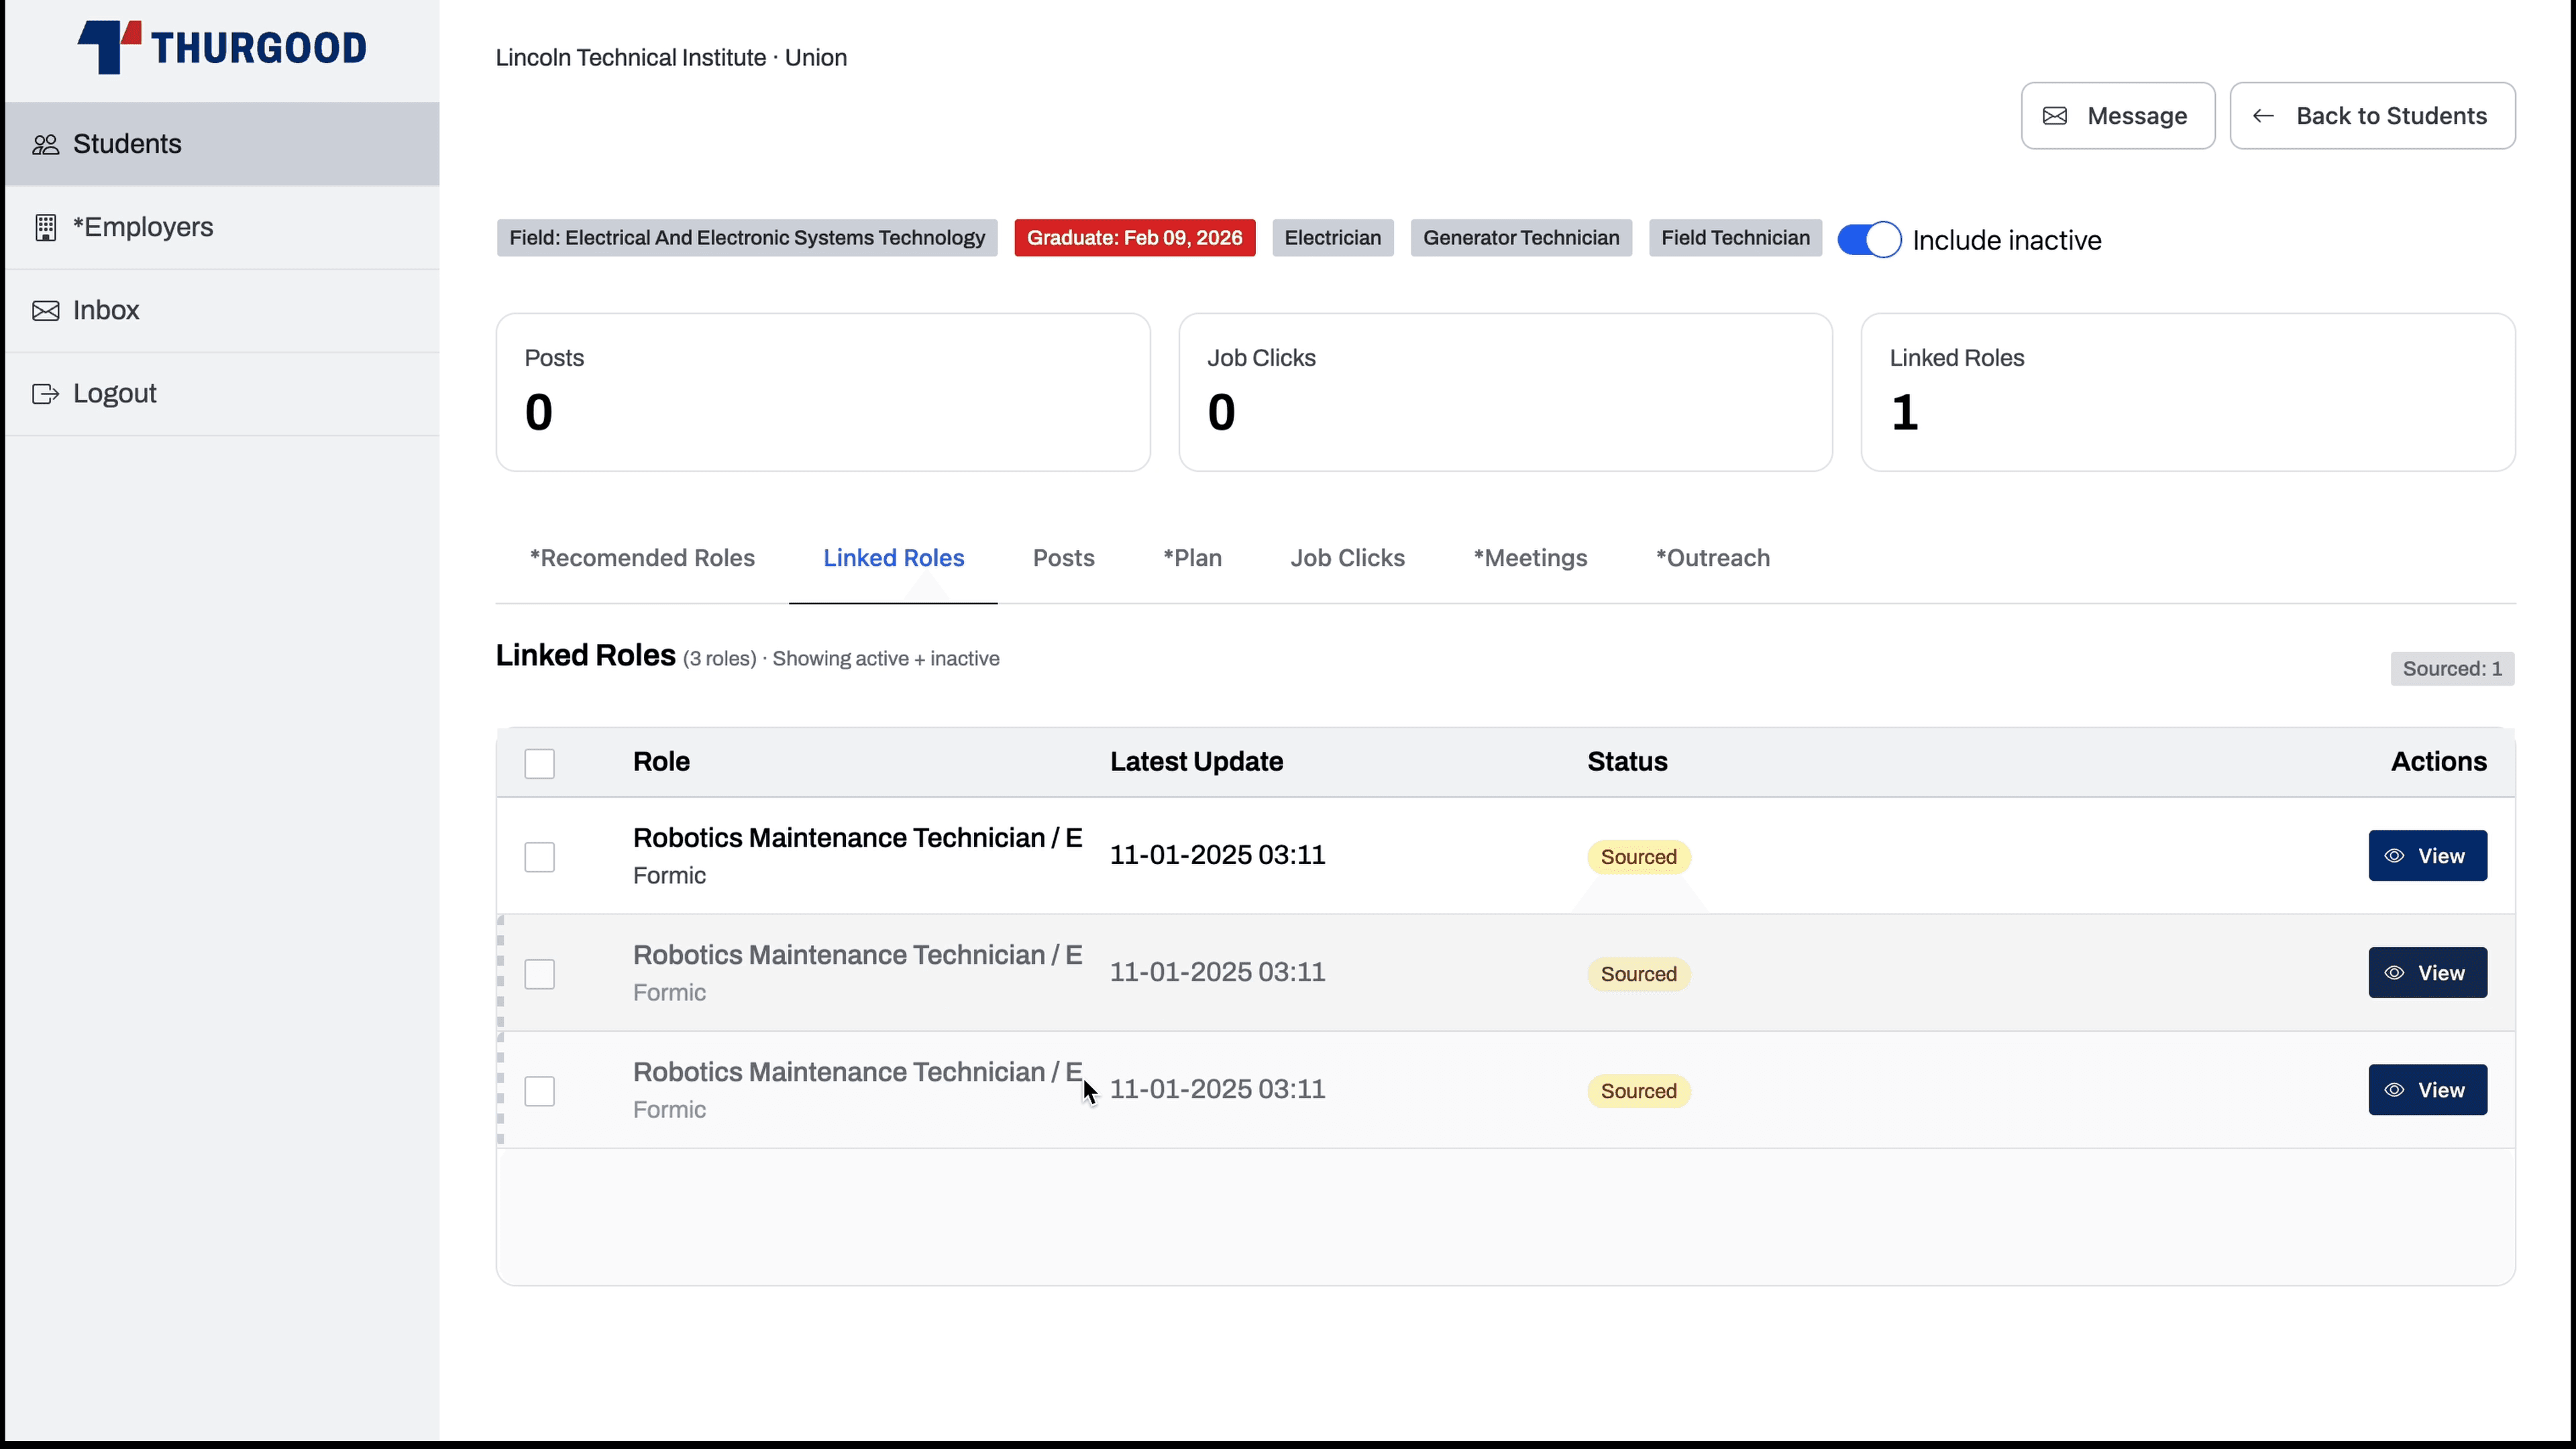The image size is (2576, 1449).
Task: Switch to the *Outreach tab
Action: 1712,558
